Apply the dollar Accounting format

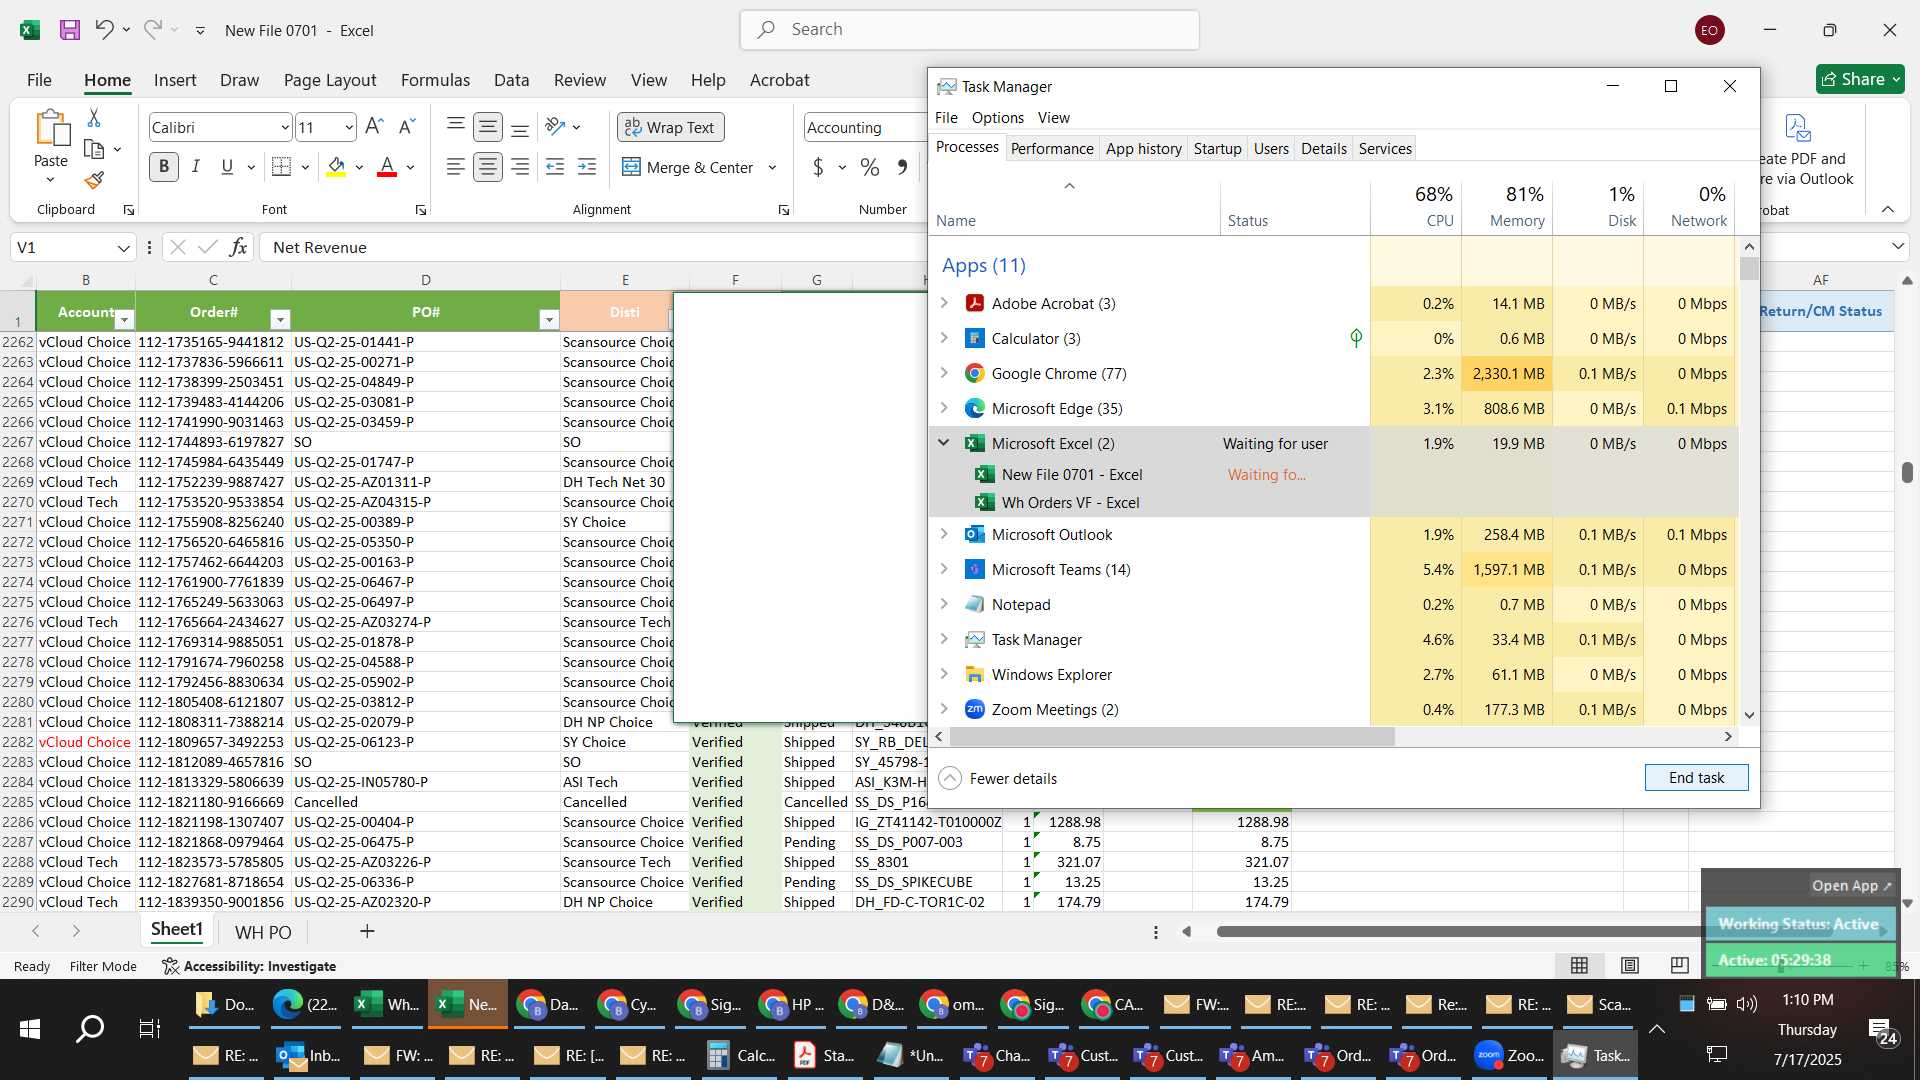818,167
